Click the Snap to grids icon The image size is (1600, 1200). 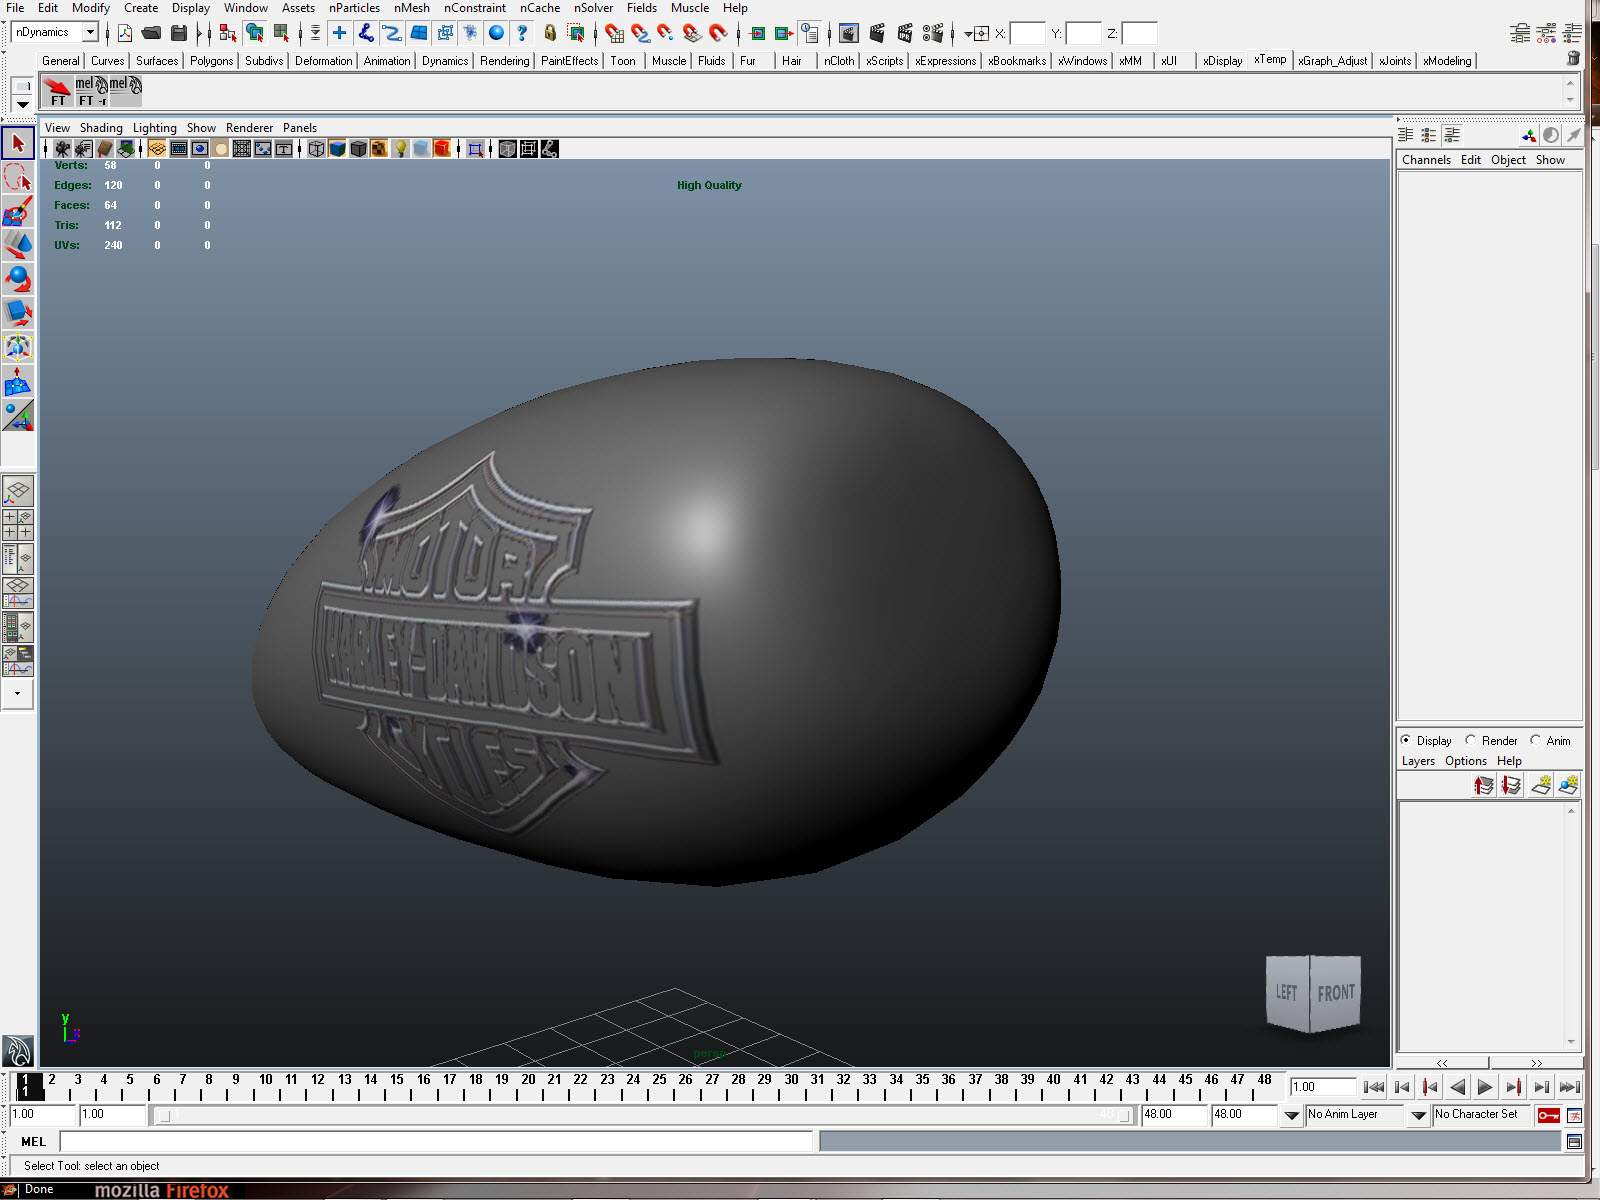coord(614,34)
